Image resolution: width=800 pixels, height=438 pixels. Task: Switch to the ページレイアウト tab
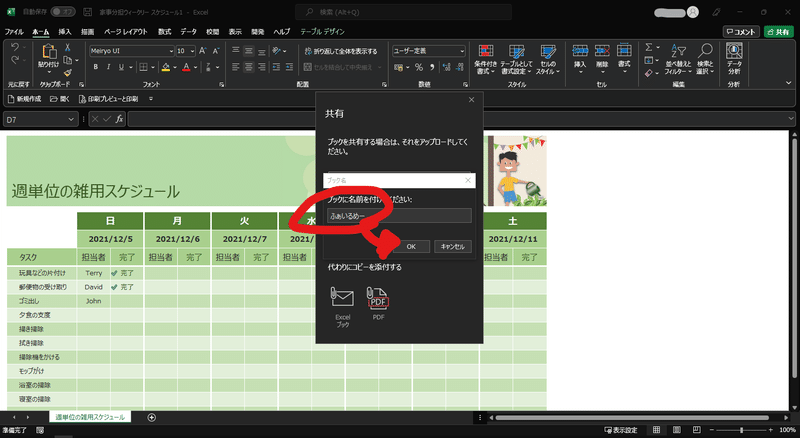click(x=126, y=32)
